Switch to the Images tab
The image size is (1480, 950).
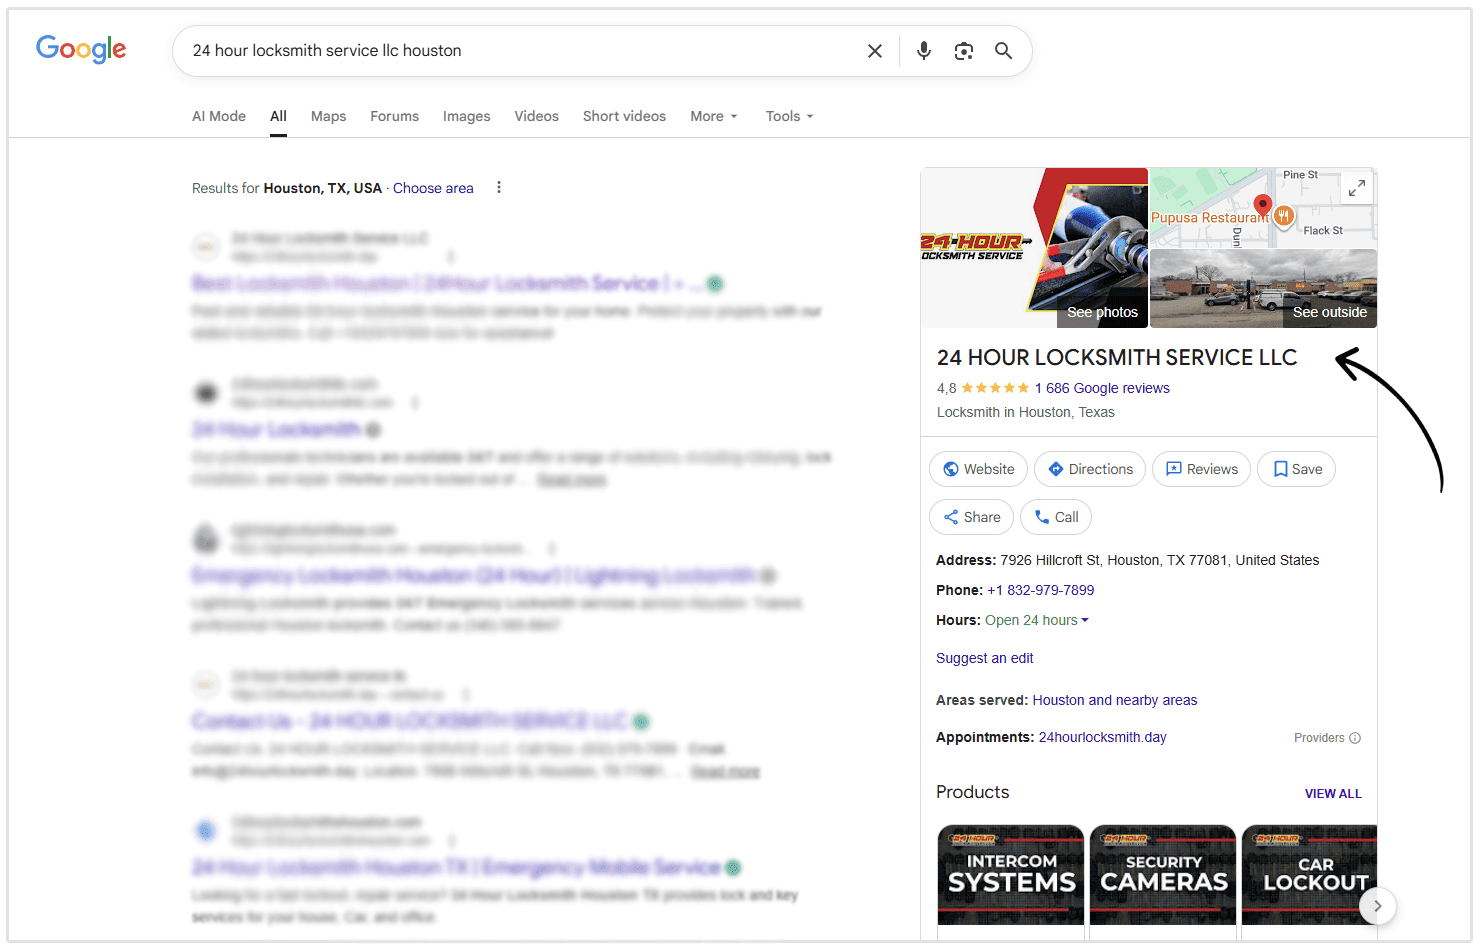pos(466,116)
